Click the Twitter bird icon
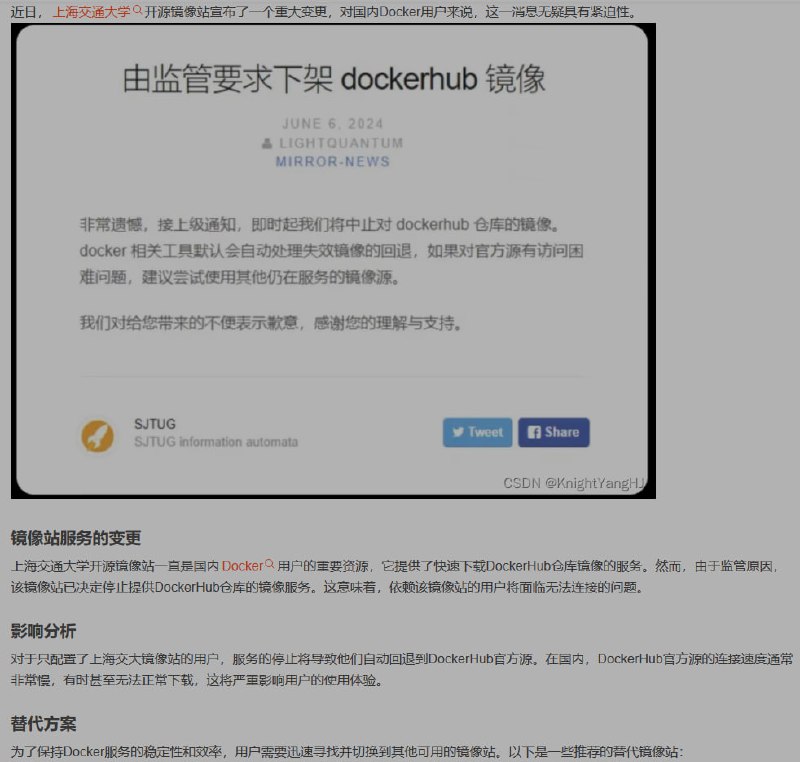Image resolution: width=800 pixels, height=762 pixels. pos(458,432)
